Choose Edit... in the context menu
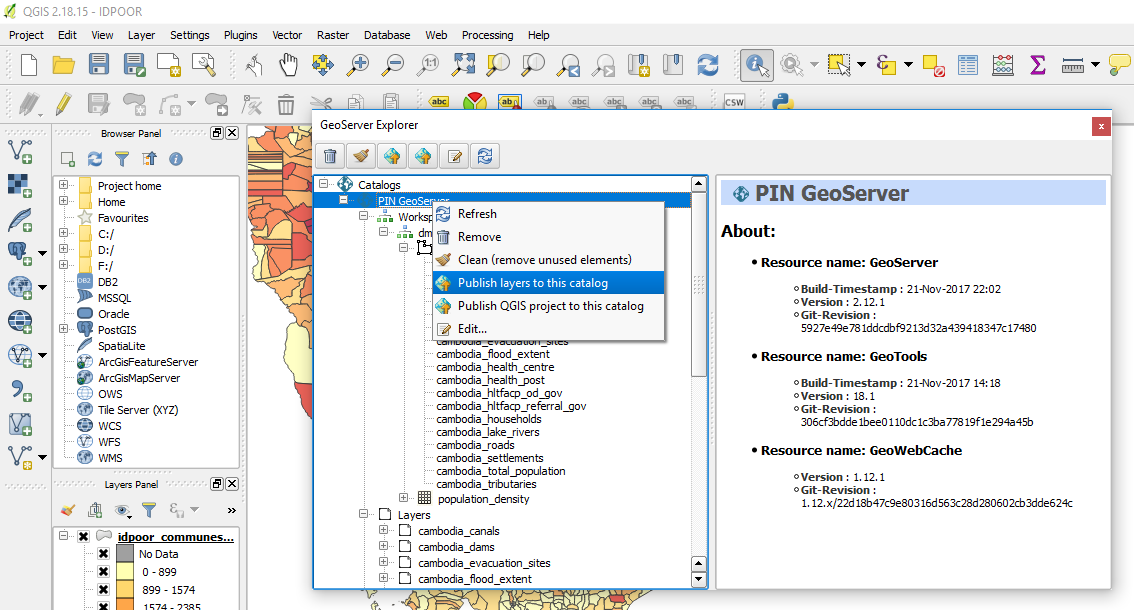 coord(548,329)
